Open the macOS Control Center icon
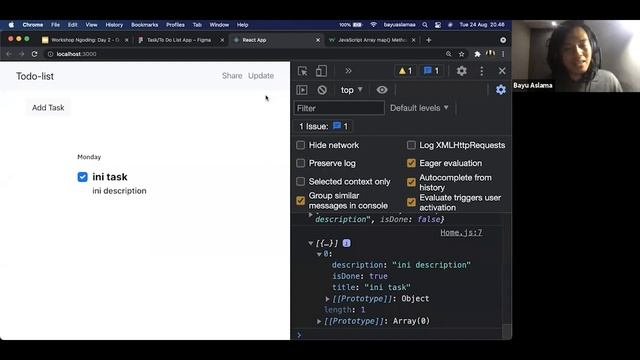Screen dimensions: 640x360 (x=438, y=25)
